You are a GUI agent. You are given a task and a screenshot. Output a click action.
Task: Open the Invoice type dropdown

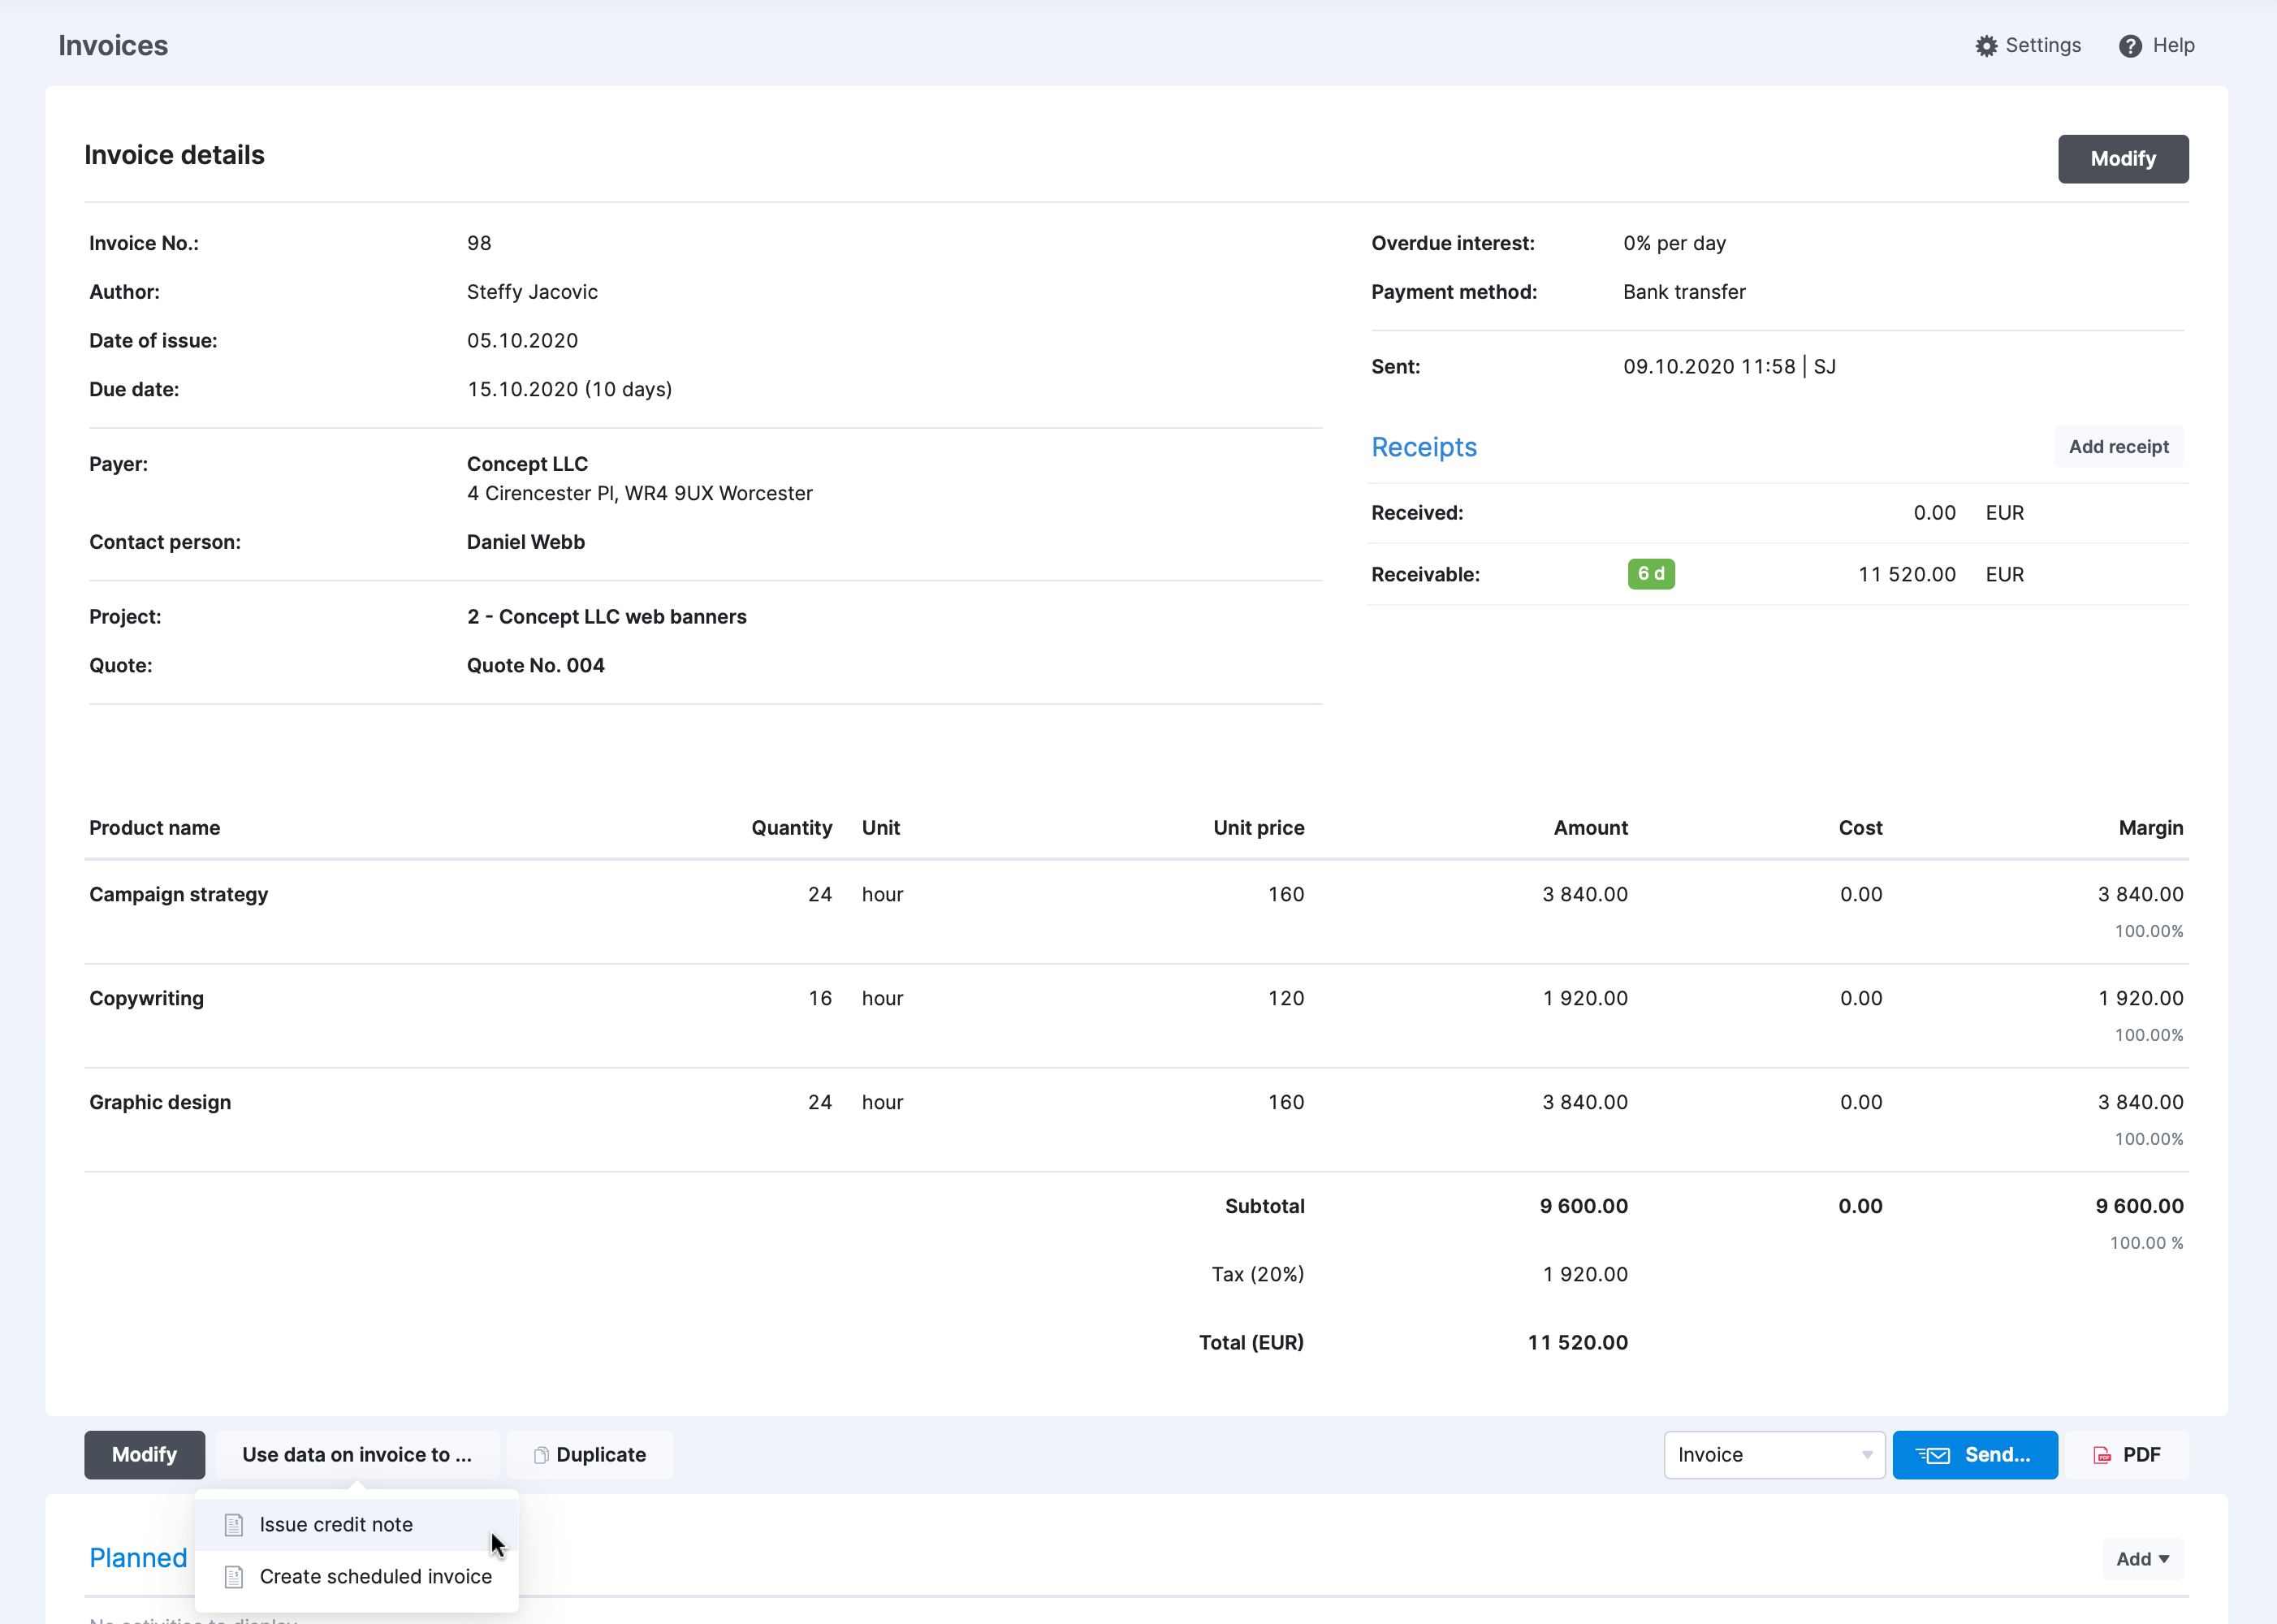coord(1773,1455)
